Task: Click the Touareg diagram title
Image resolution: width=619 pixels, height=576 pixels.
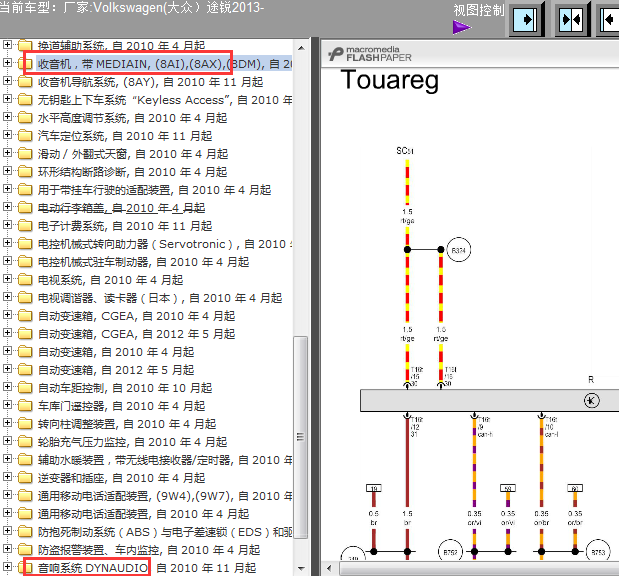Action: [389, 80]
